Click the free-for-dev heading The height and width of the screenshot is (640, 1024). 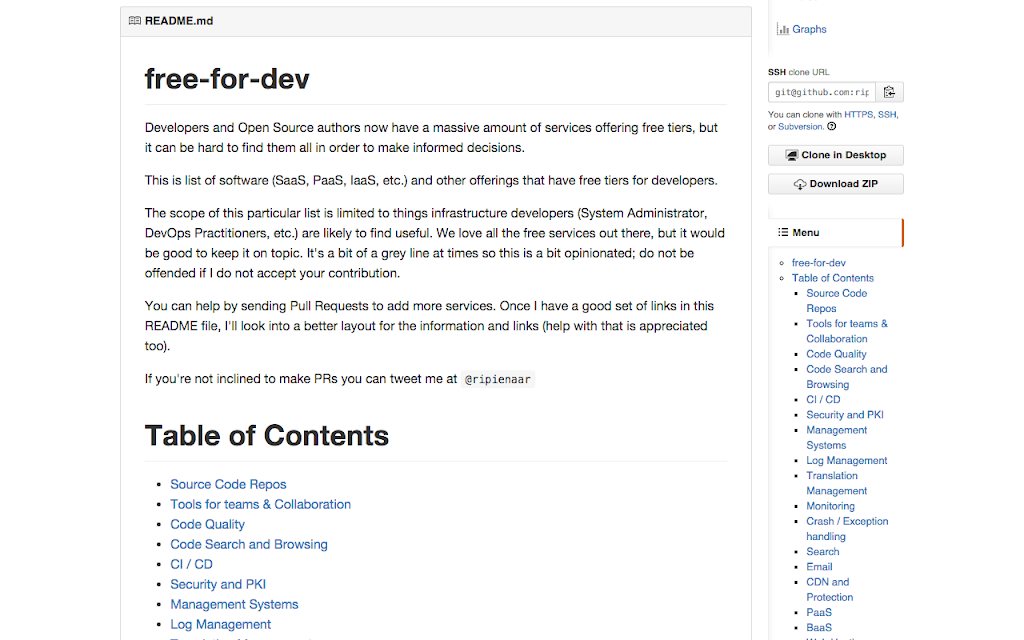[x=227, y=79]
